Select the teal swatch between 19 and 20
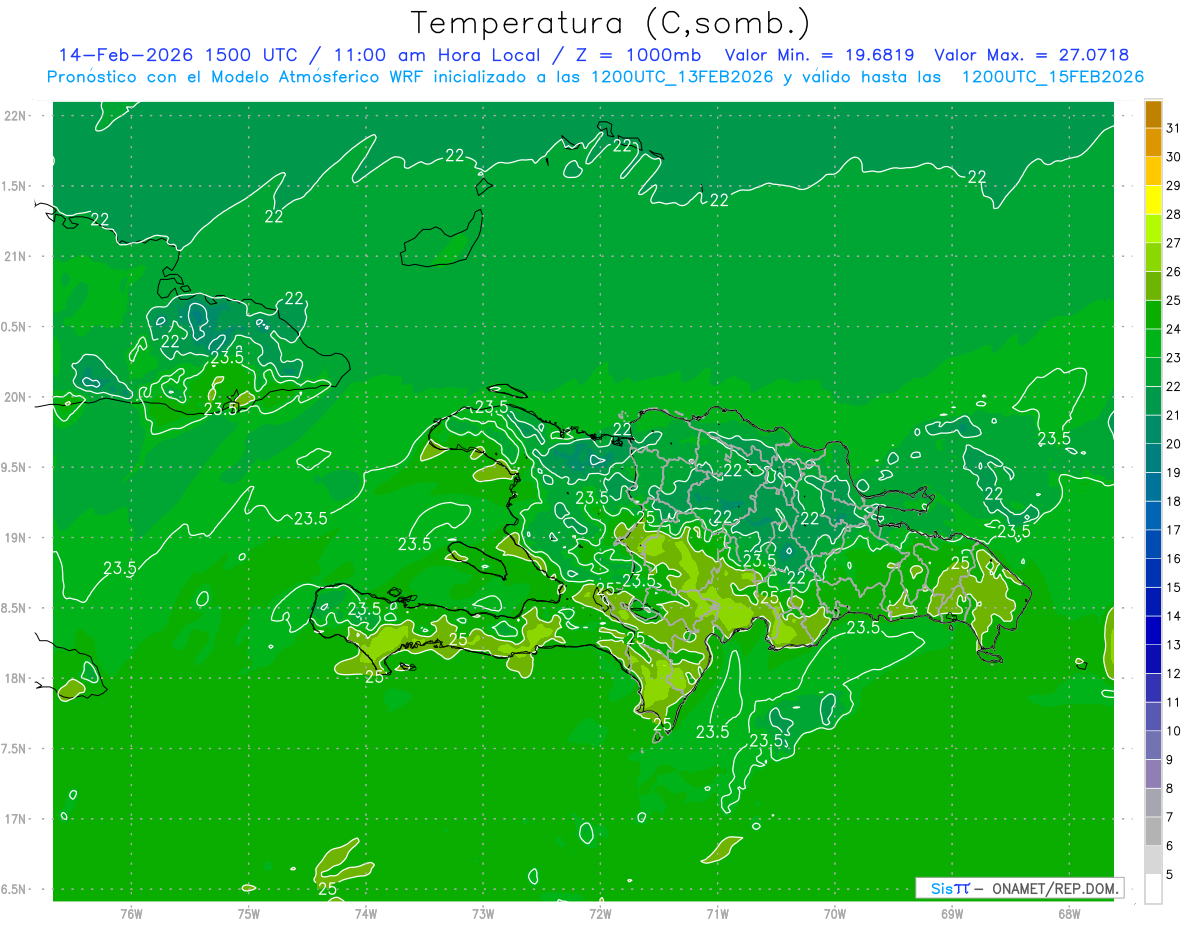 tap(1153, 459)
